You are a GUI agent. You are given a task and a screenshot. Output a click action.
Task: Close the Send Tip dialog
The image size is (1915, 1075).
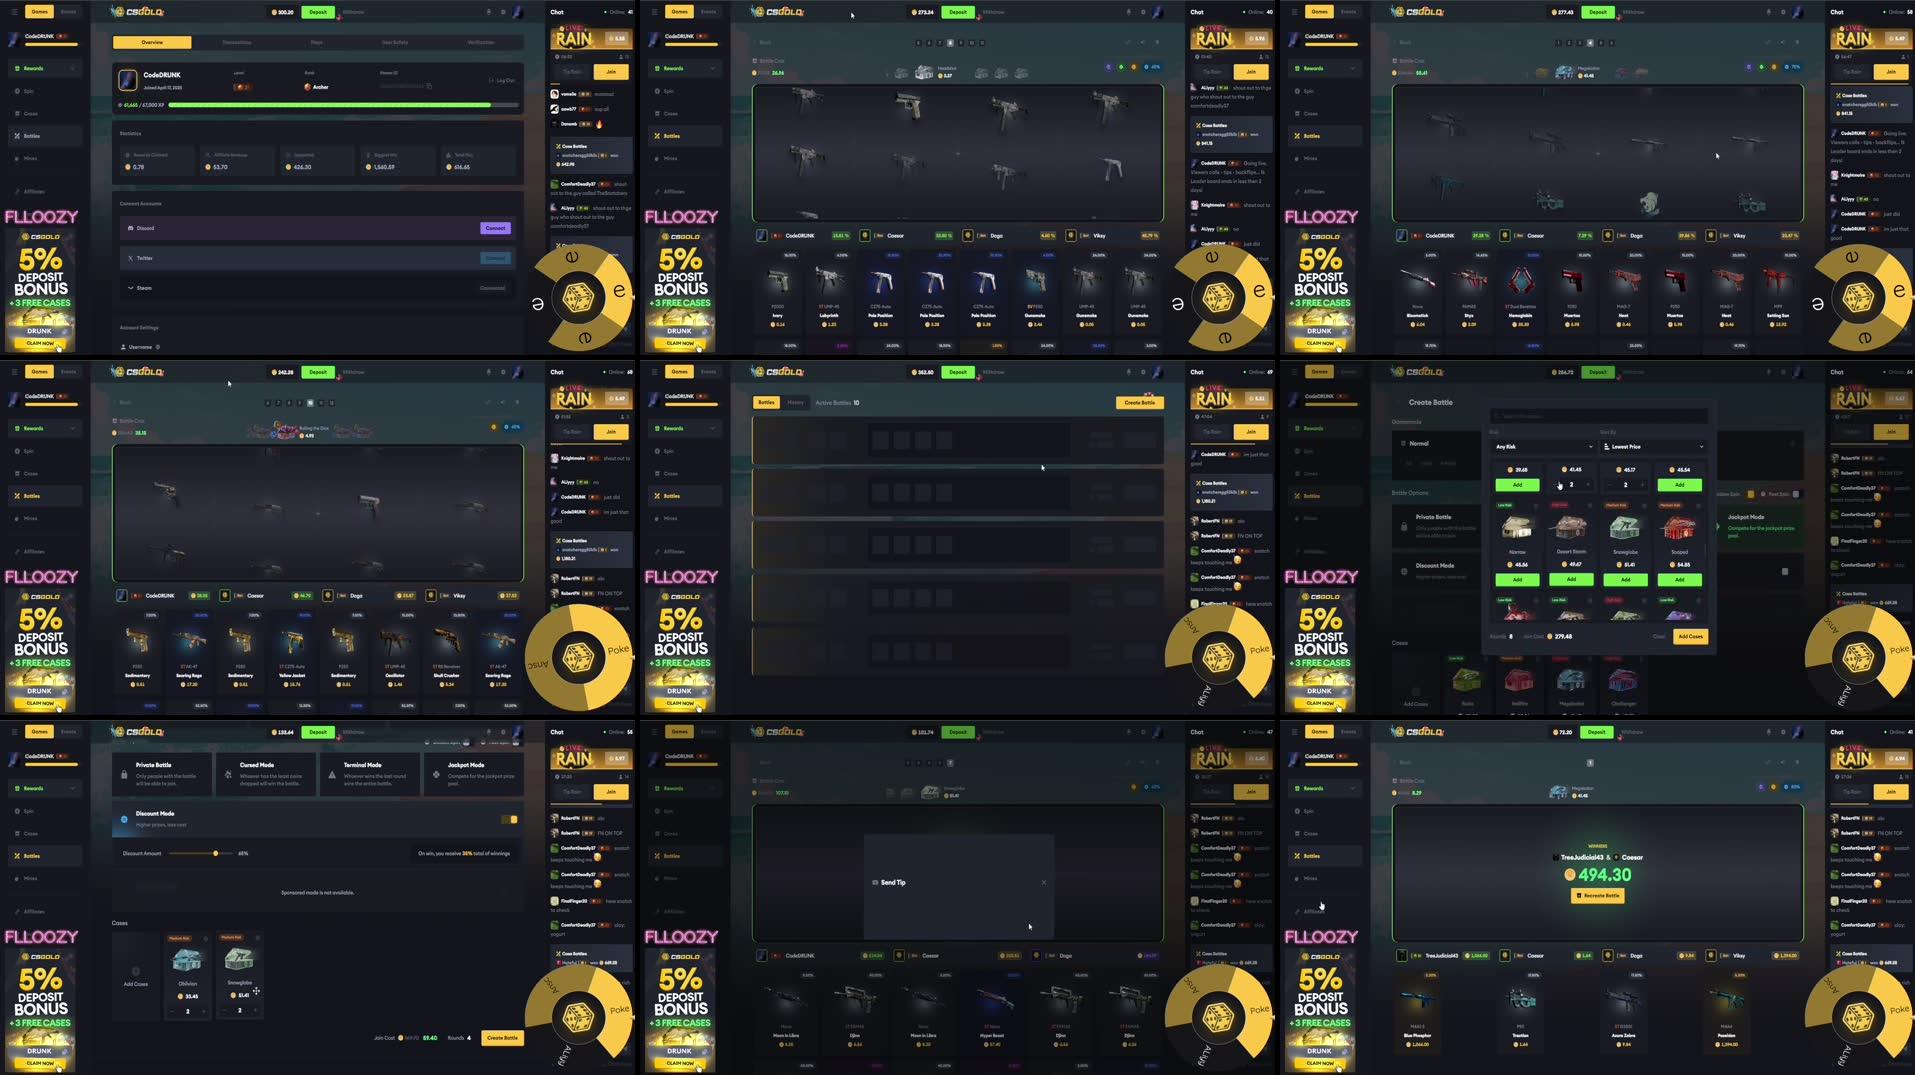click(x=1043, y=882)
